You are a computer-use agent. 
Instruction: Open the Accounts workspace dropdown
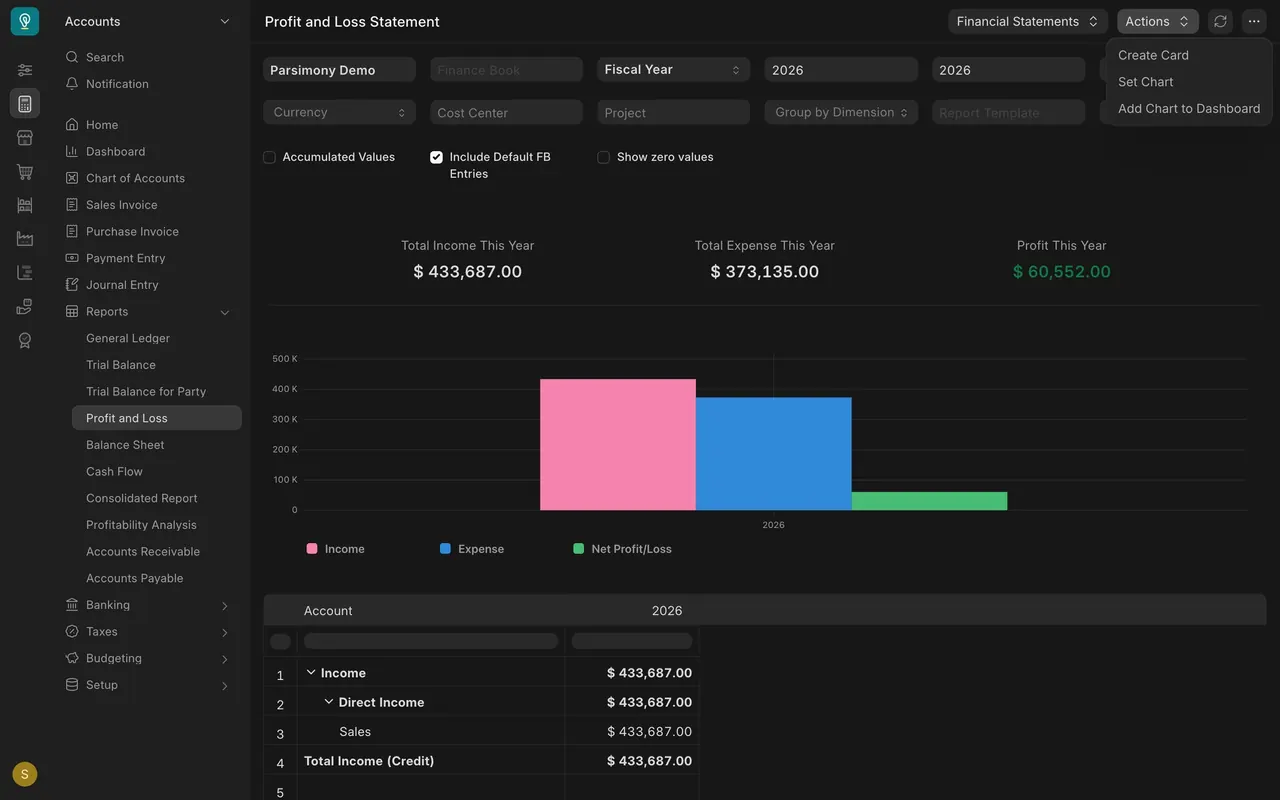(147, 21)
